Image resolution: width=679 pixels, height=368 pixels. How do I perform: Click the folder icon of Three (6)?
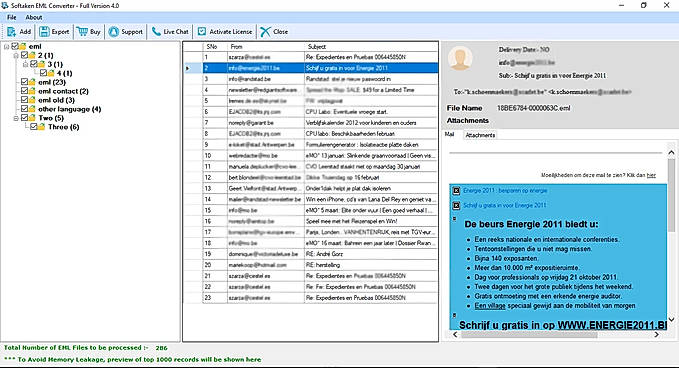[x=42, y=127]
